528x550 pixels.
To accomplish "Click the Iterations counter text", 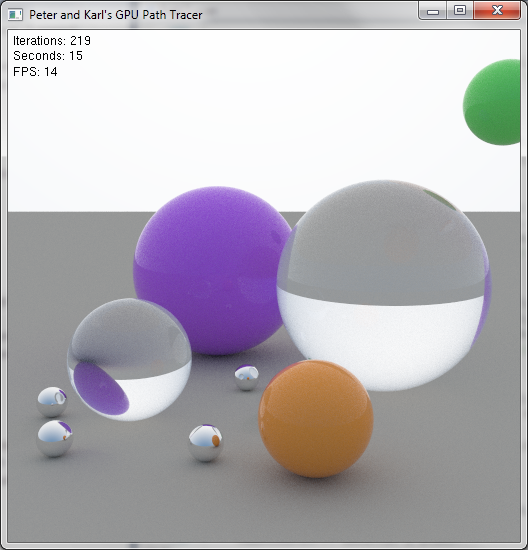I will tap(52, 41).
